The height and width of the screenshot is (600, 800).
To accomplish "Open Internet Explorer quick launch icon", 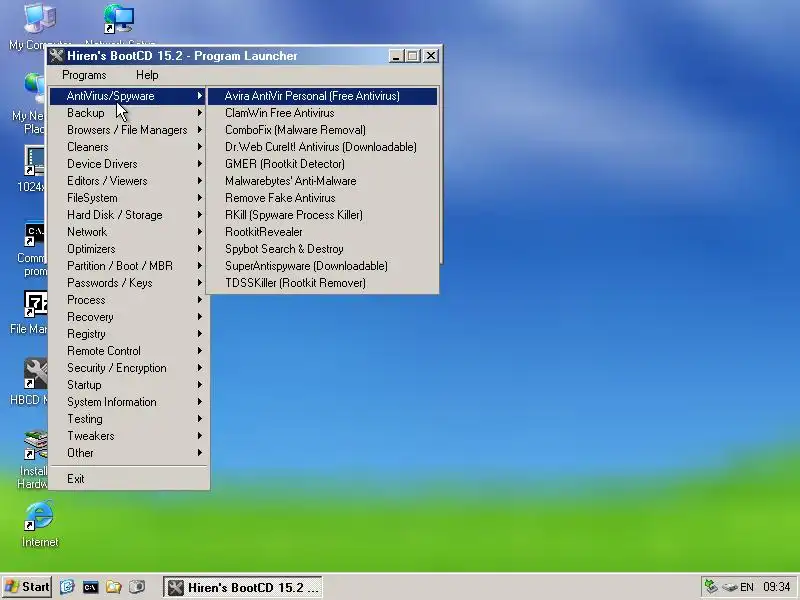I will pyautogui.click(x=67, y=587).
